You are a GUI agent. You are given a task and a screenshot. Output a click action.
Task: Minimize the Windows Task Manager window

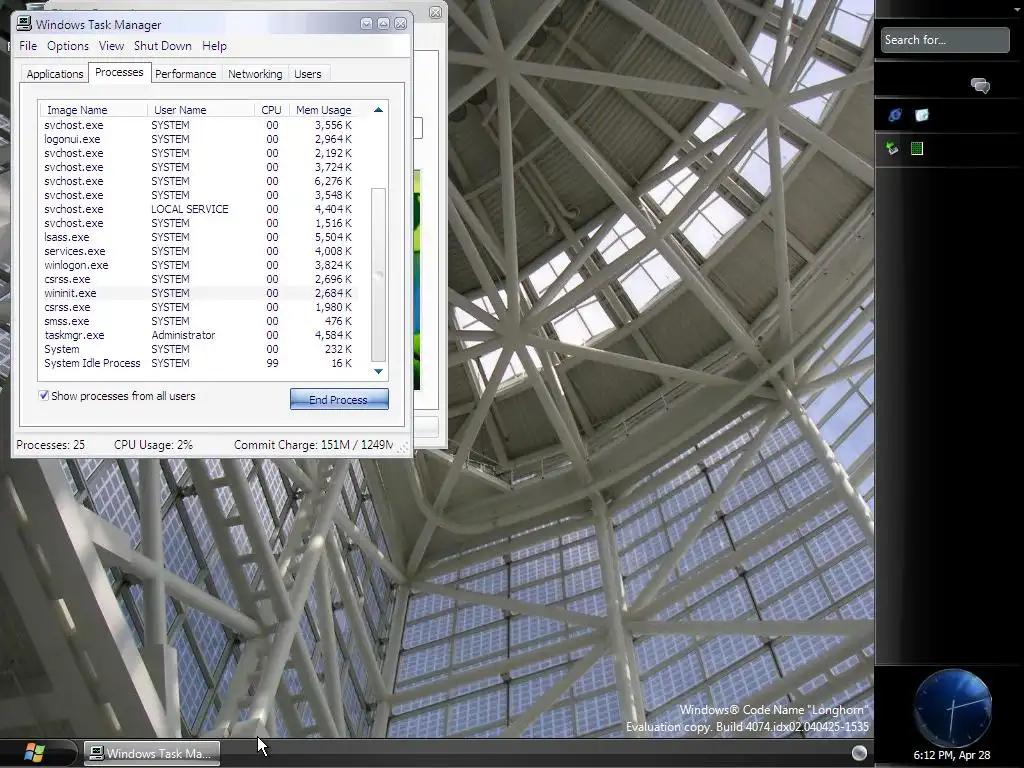coord(366,24)
